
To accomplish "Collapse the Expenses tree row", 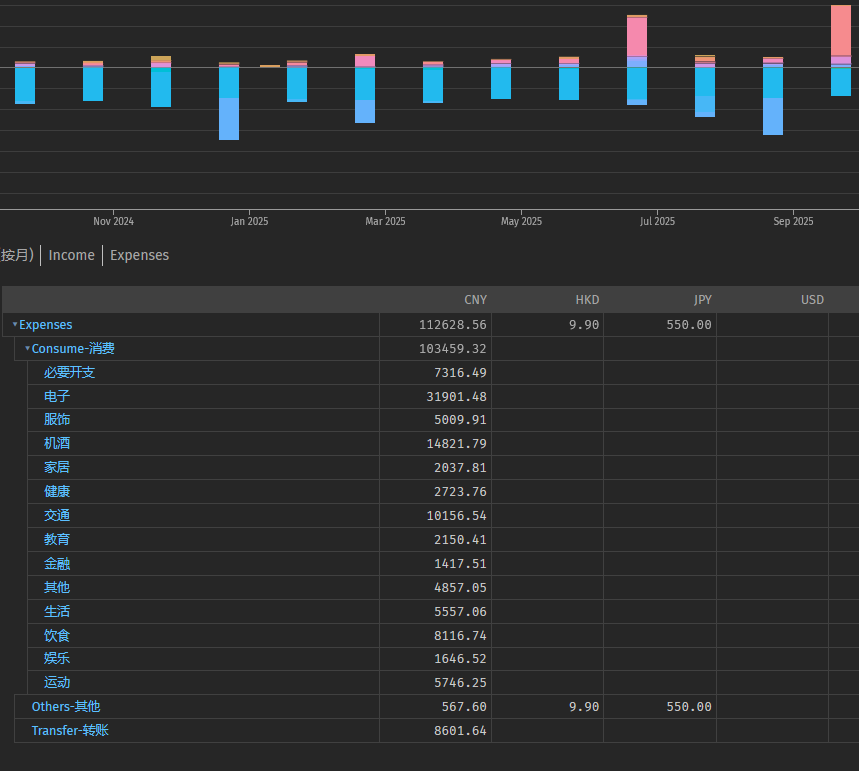I will (x=15, y=324).
